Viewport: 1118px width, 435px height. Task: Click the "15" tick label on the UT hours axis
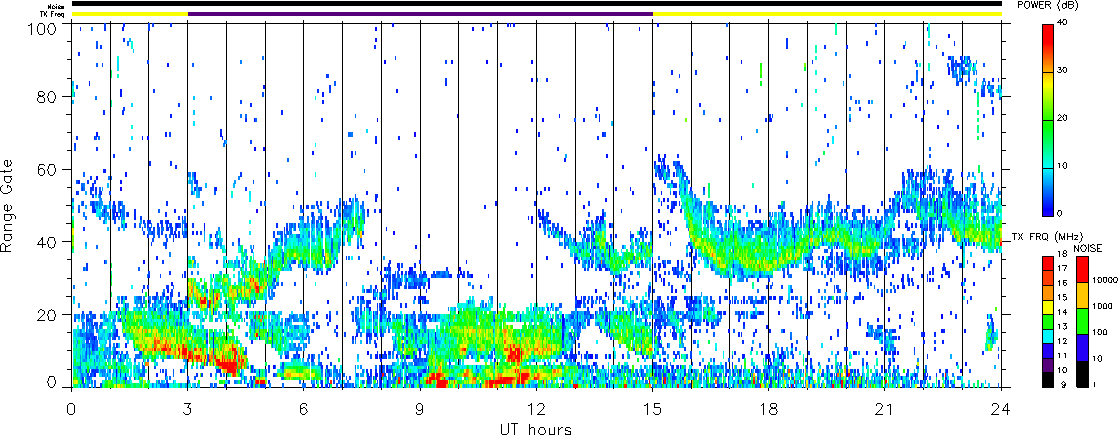click(x=652, y=410)
